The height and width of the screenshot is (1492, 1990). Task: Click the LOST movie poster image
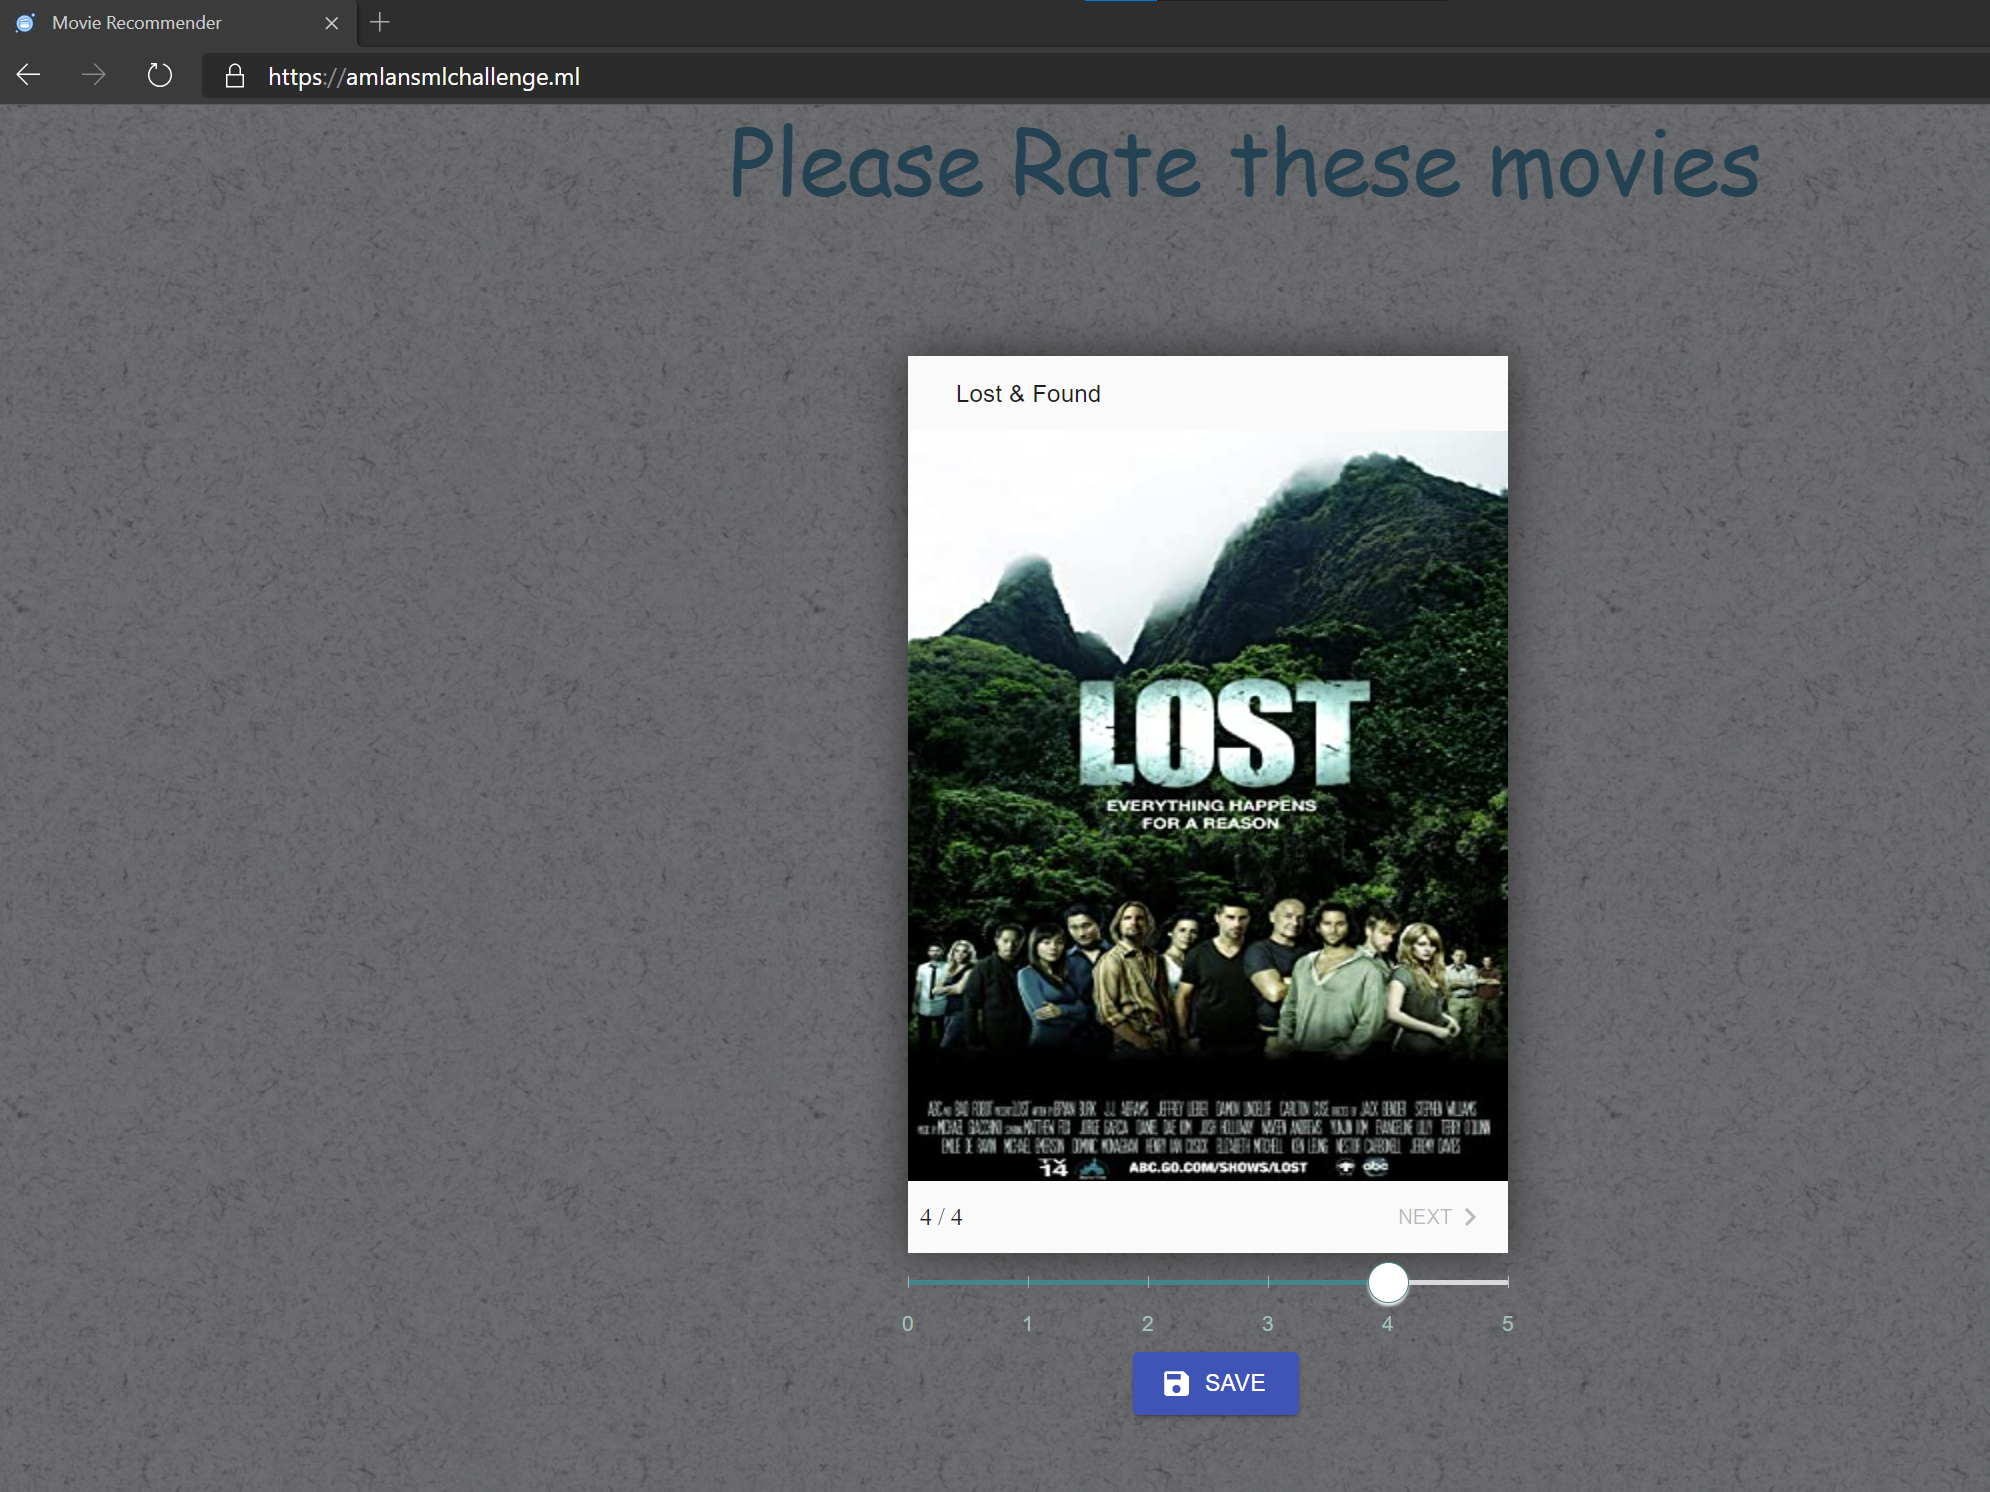(1207, 805)
